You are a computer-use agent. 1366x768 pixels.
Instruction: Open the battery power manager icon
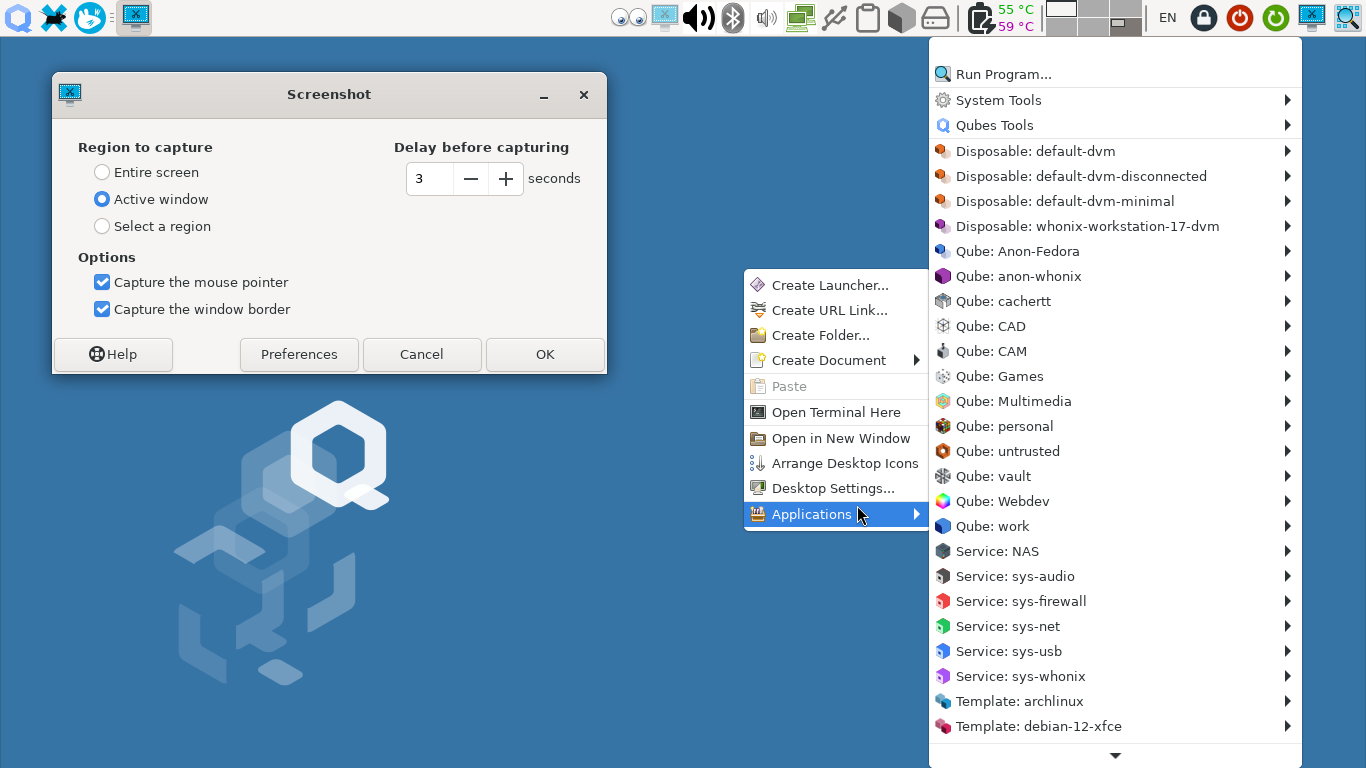point(980,18)
